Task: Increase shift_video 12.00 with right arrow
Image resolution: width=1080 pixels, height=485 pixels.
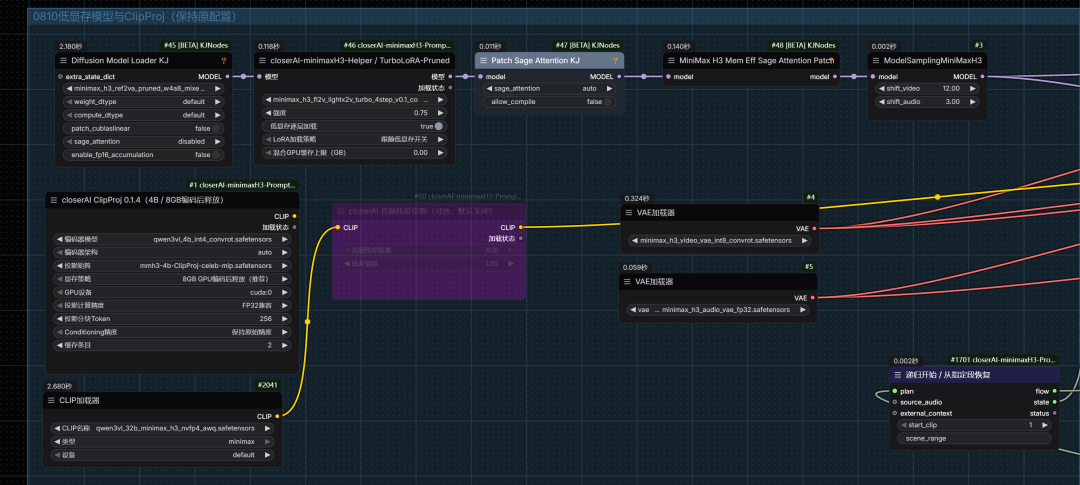Action: [974, 89]
